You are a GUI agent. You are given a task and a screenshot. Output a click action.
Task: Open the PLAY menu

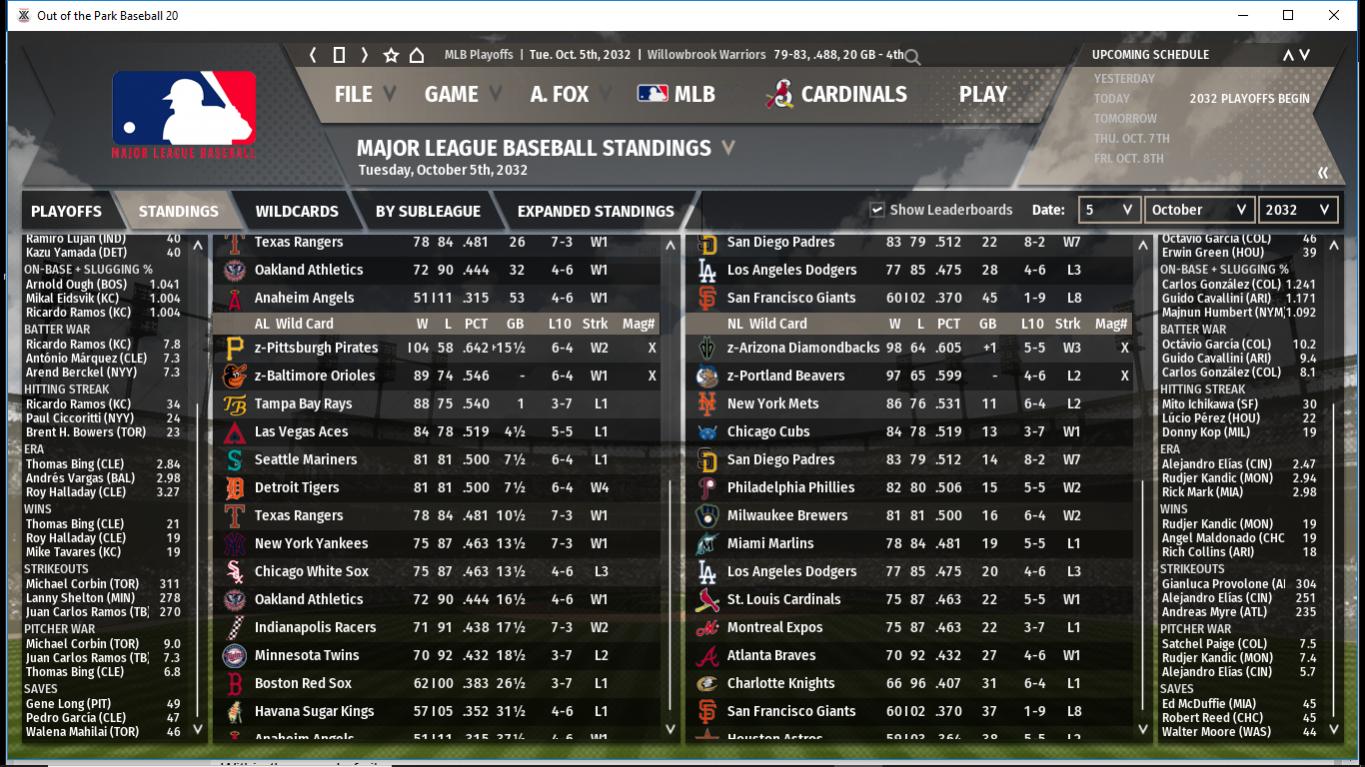point(983,94)
